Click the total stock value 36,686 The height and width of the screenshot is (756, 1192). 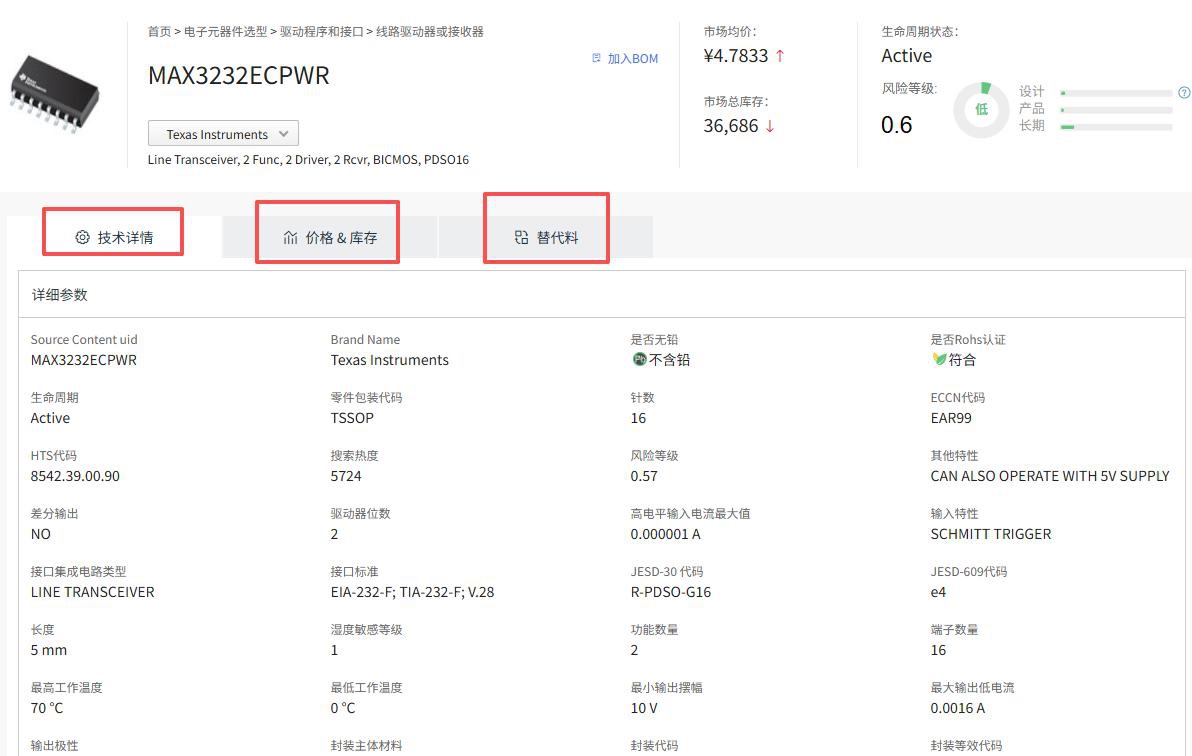pyautogui.click(x=731, y=125)
